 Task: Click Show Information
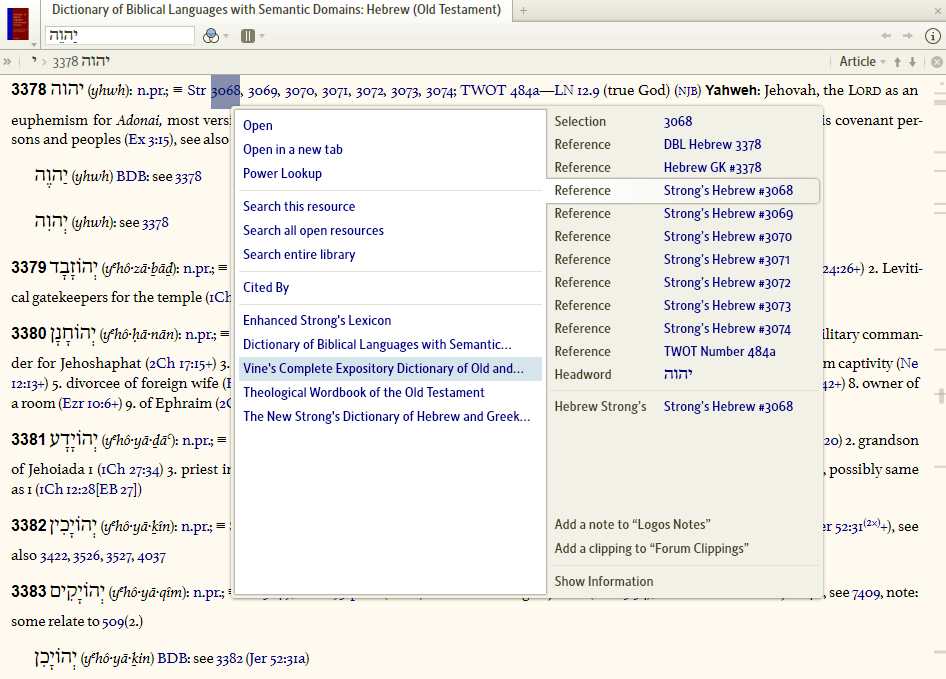coord(604,581)
